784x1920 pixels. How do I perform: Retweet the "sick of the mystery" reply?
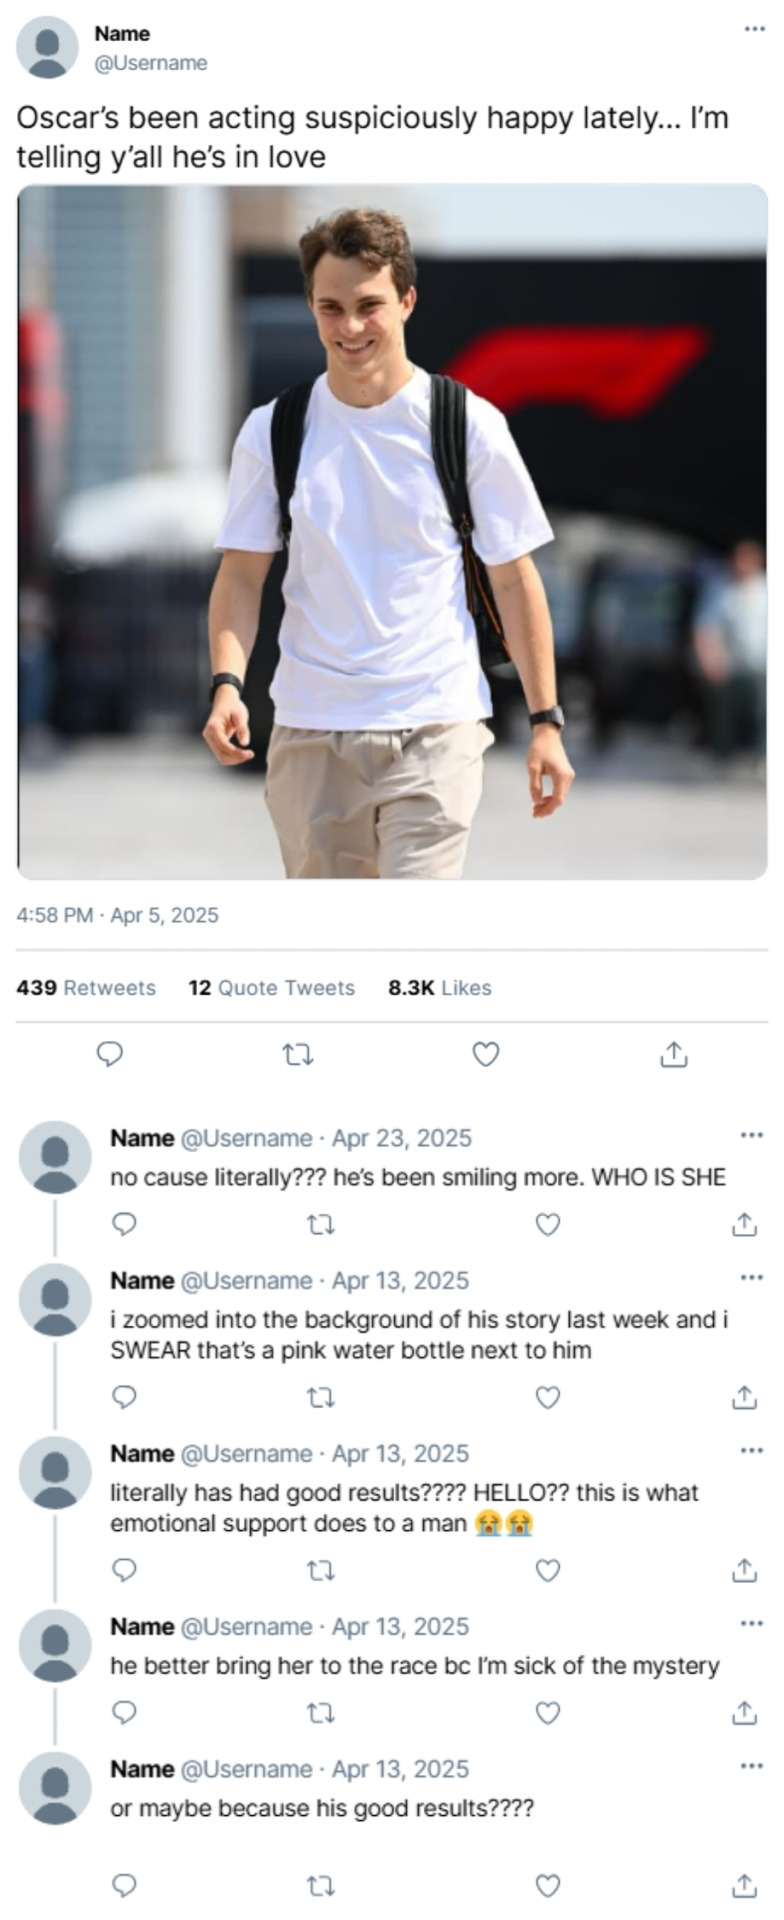click(320, 1713)
